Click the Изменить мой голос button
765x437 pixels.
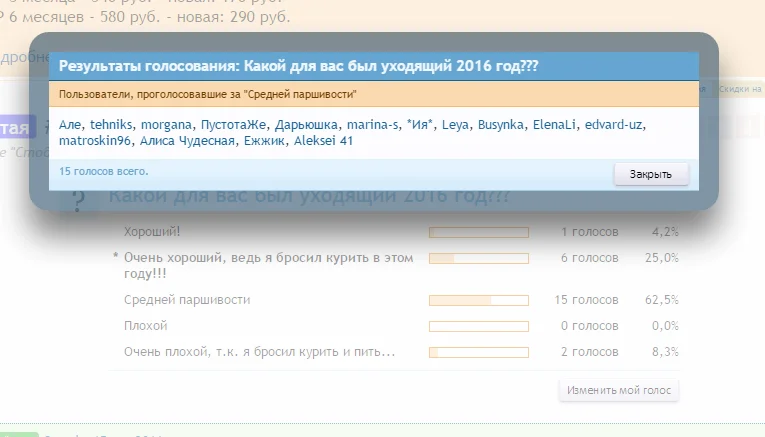pyautogui.click(x=619, y=390)
